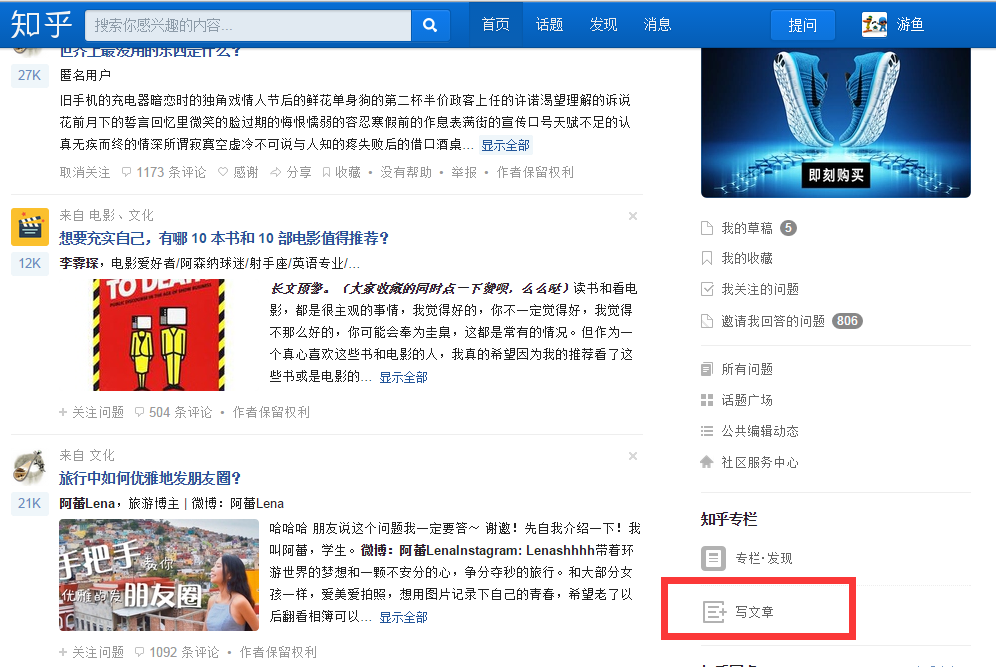Open the 游鱼 username menu

(x=910, y=25)
